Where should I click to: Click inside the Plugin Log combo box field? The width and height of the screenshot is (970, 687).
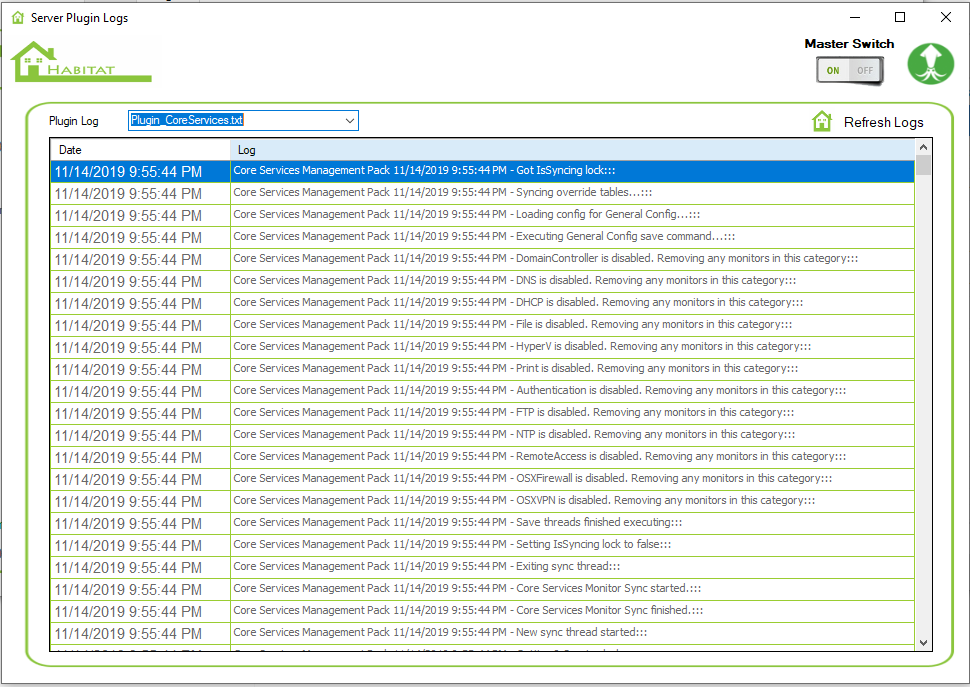pos(230,120)
